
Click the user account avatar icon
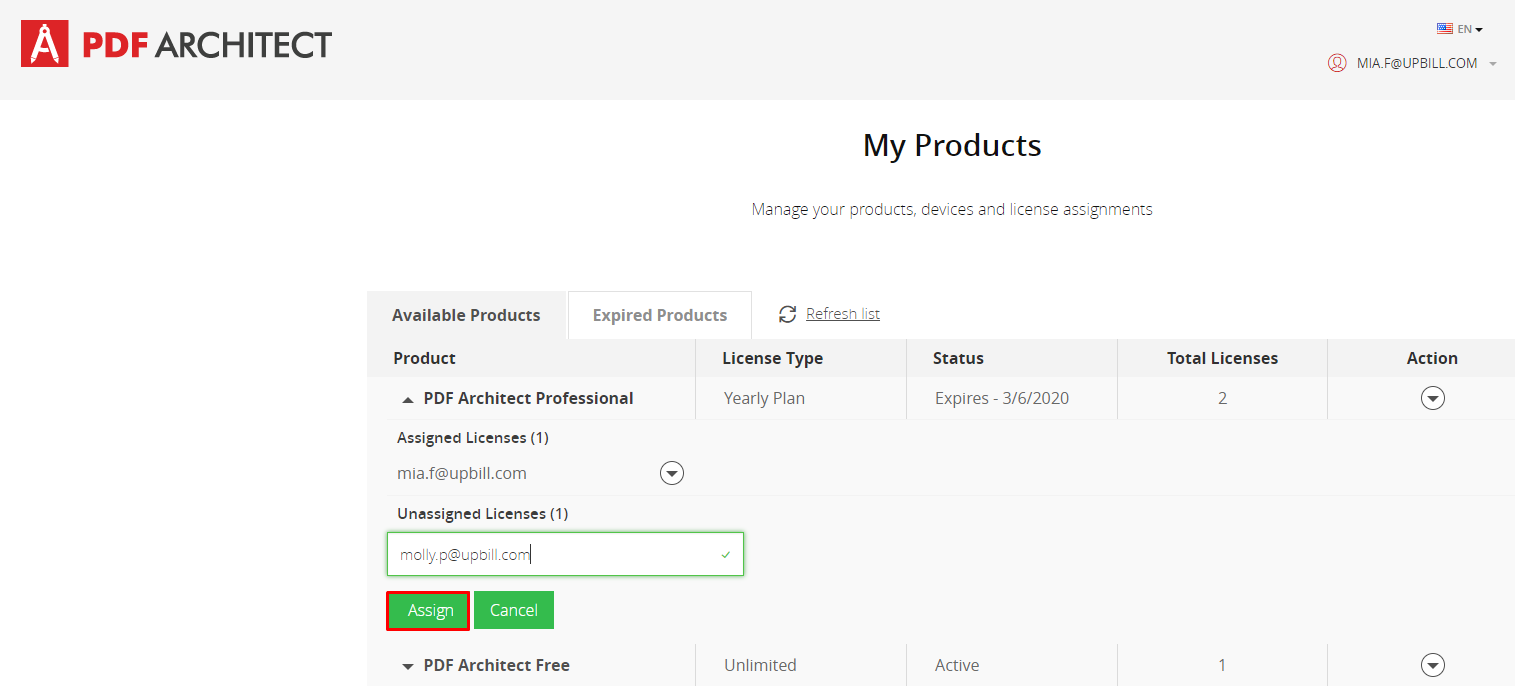[x=1337, y=63]
